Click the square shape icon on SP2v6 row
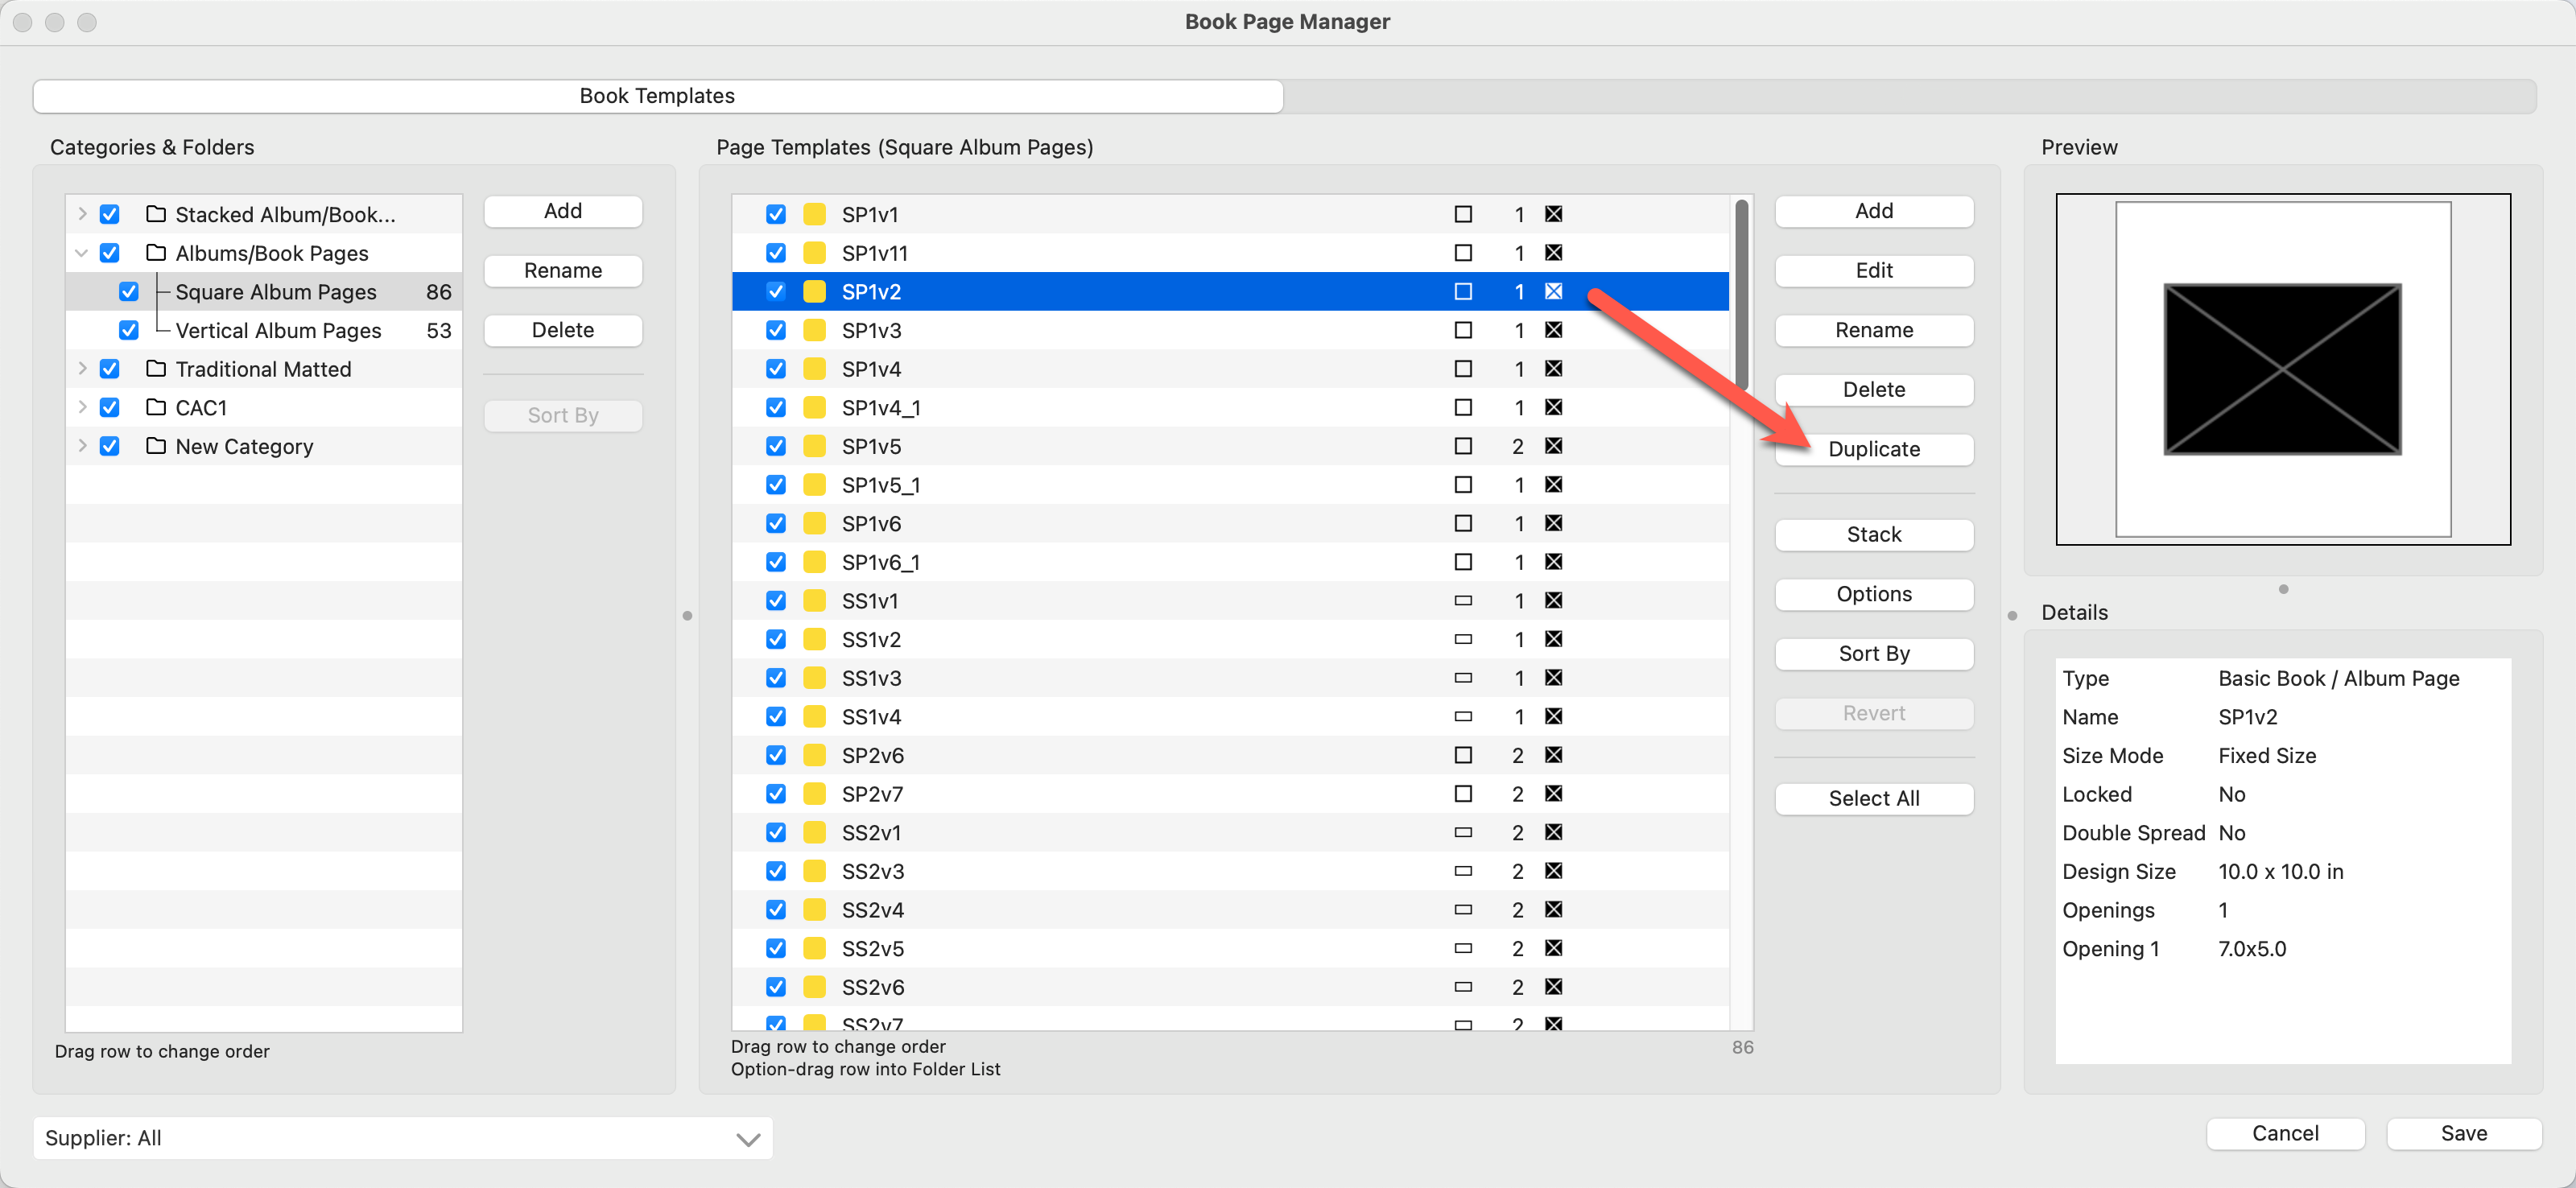2576x1188 pixels. (x=1463, y=755)
